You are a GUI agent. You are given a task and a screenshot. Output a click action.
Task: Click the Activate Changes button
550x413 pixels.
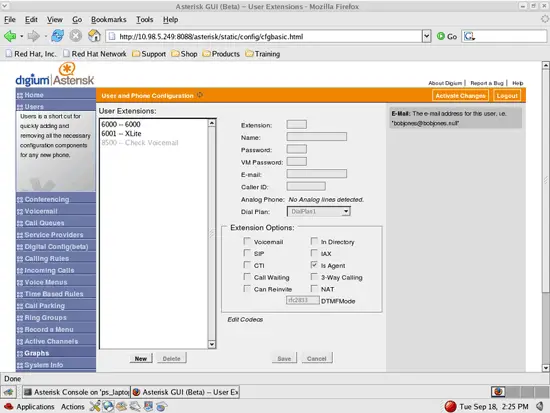coord(460,95)
